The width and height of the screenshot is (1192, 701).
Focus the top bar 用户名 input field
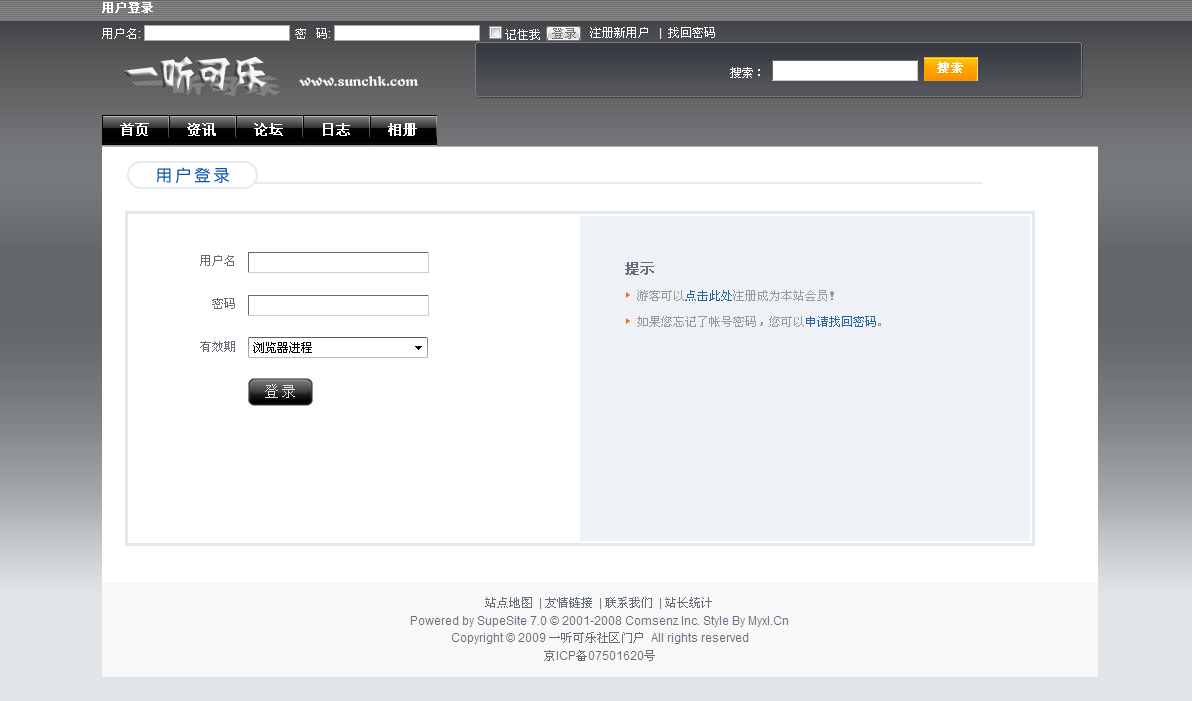(x=217, y=33)
